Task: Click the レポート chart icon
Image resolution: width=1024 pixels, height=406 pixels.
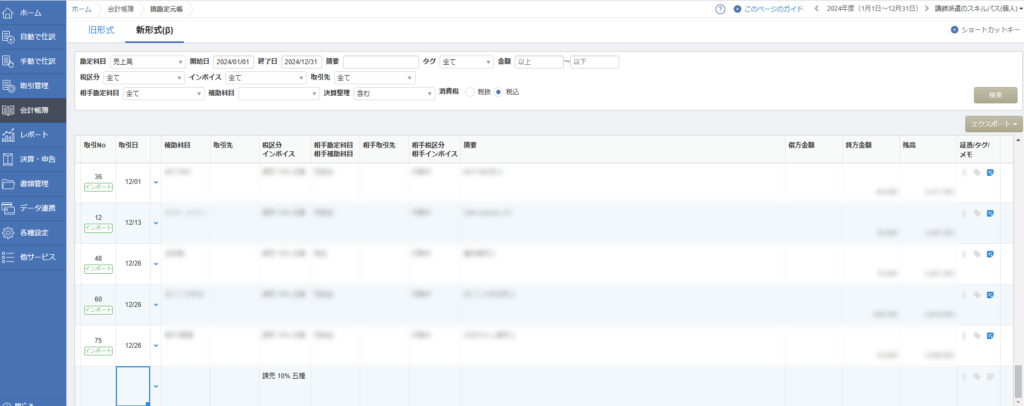Action: point(9,135)
